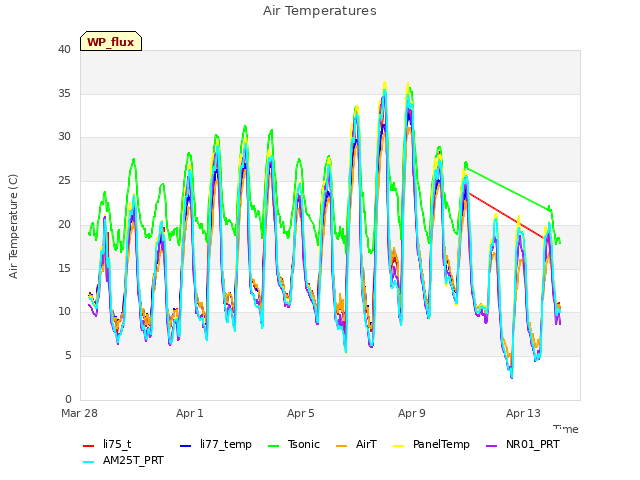The image size is (640, 480).
Task: Toggle the li75_t legend entry
Action: [107, 444]
